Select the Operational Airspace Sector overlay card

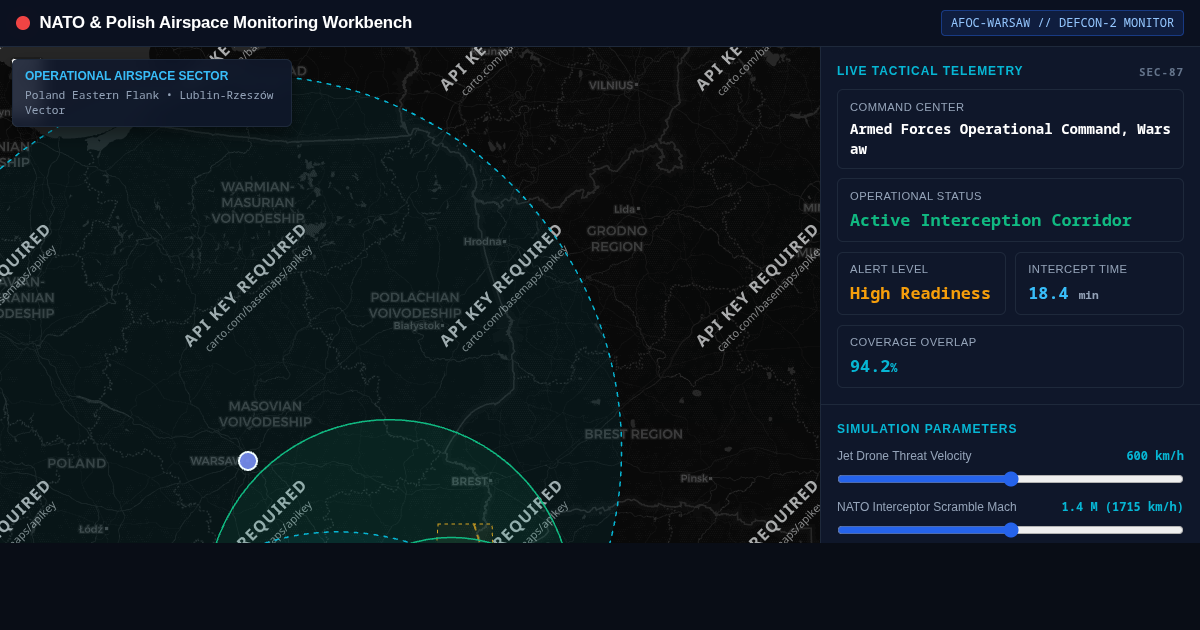pyautogui.click(x=152, y=93)
